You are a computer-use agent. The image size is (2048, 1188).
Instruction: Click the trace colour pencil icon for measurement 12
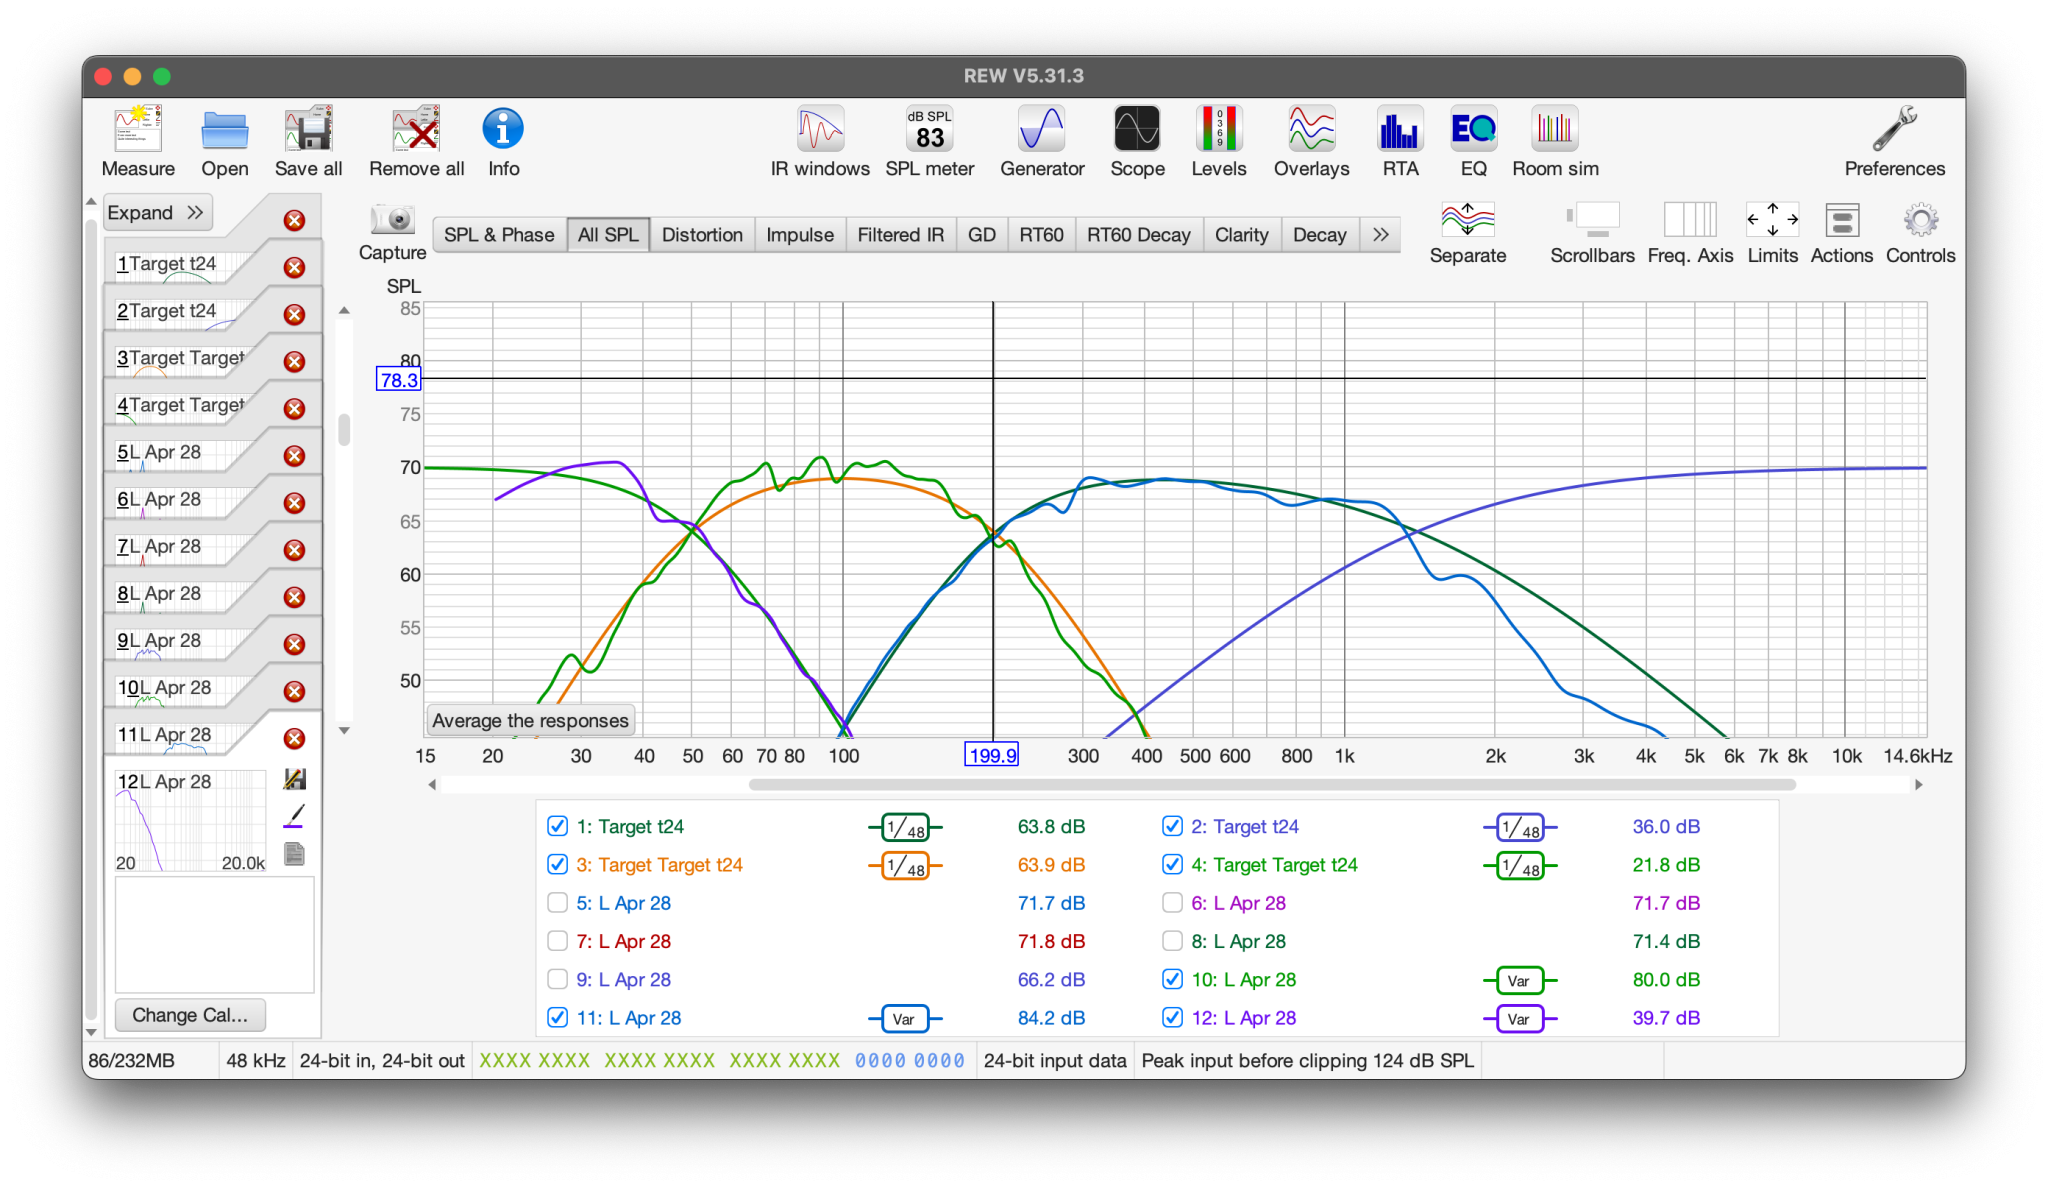pos(294,816)
